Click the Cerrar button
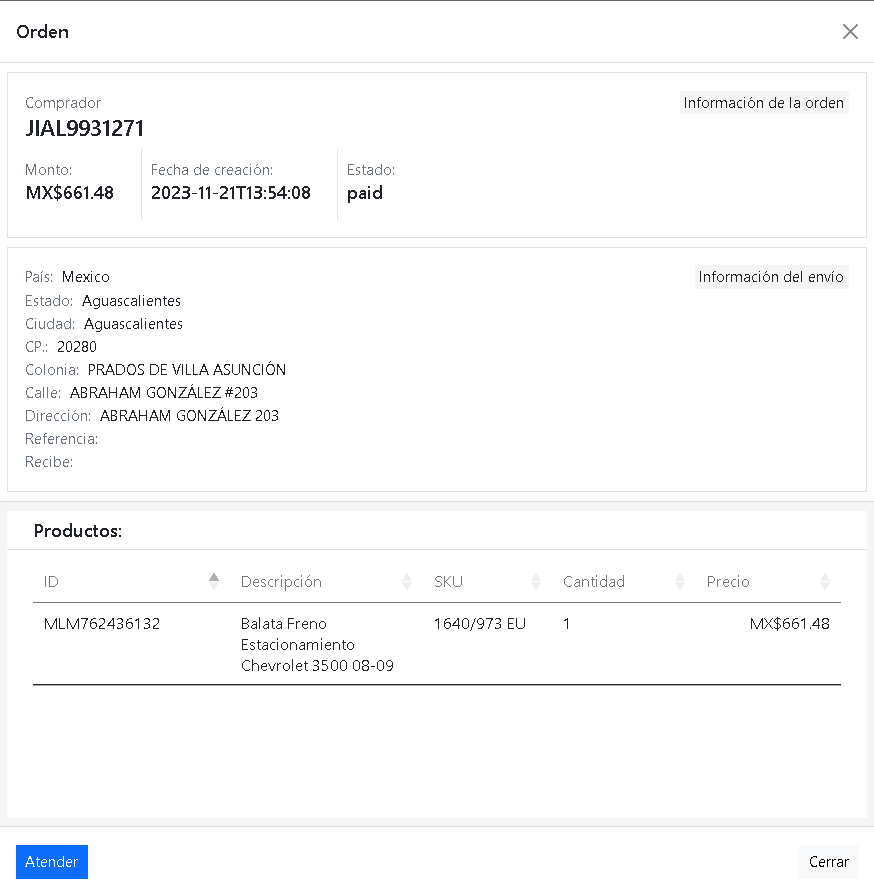This screenshot has width=874, height=886. point(828,862)
